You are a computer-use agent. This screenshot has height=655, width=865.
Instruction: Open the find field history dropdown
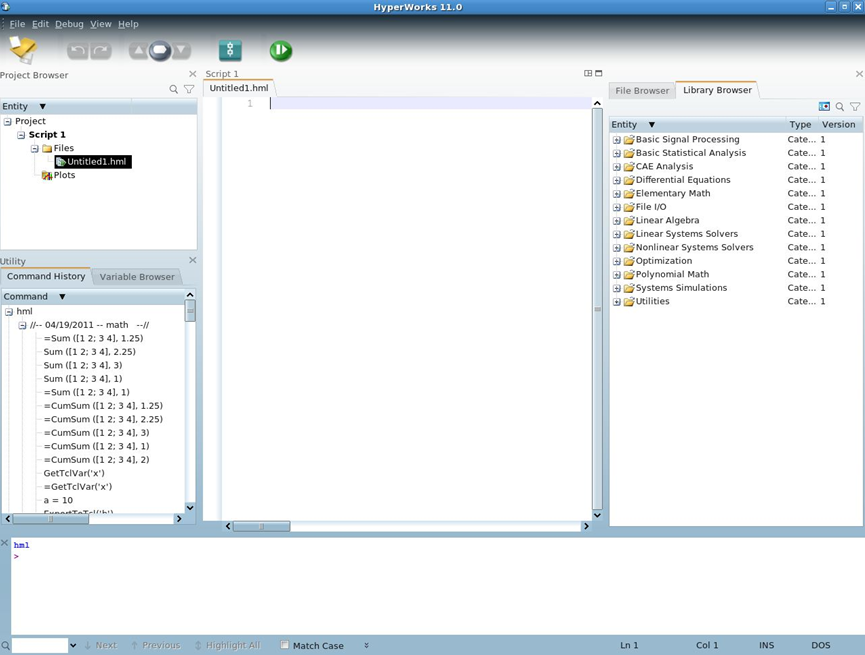click(73, 645)
